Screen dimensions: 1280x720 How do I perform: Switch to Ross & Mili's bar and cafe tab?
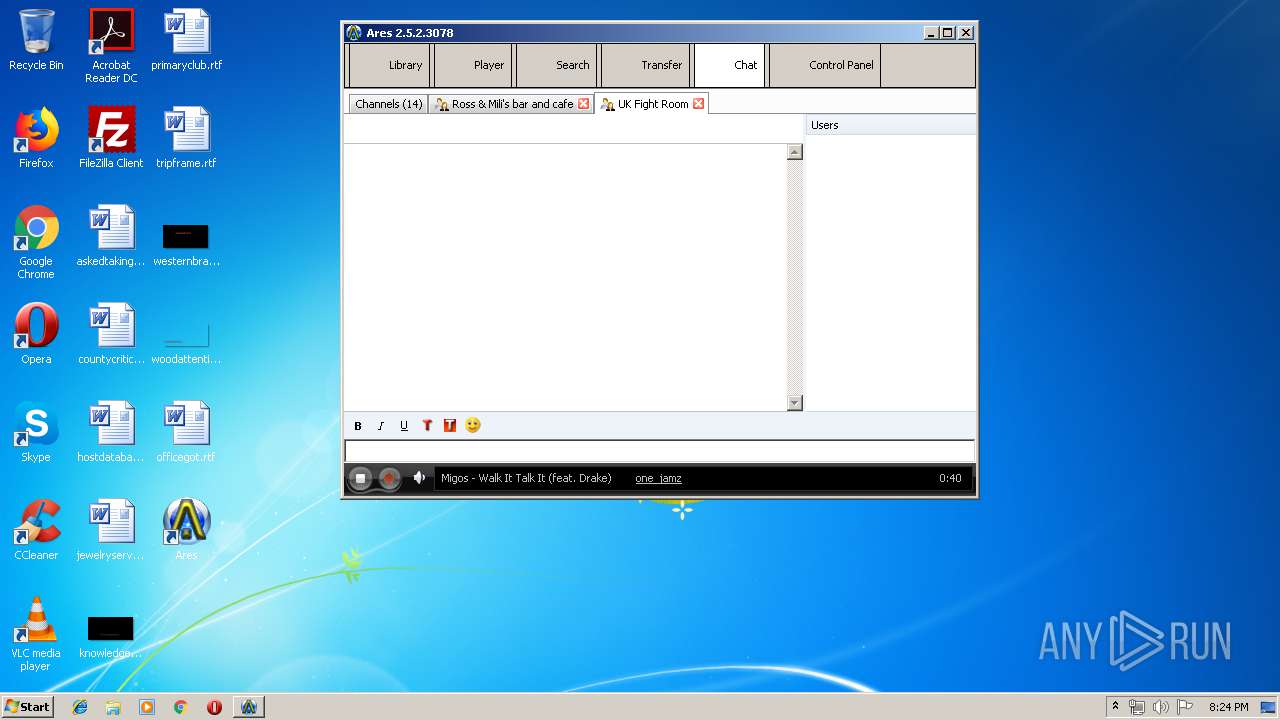pyautogui.click(x=511, y=104)
